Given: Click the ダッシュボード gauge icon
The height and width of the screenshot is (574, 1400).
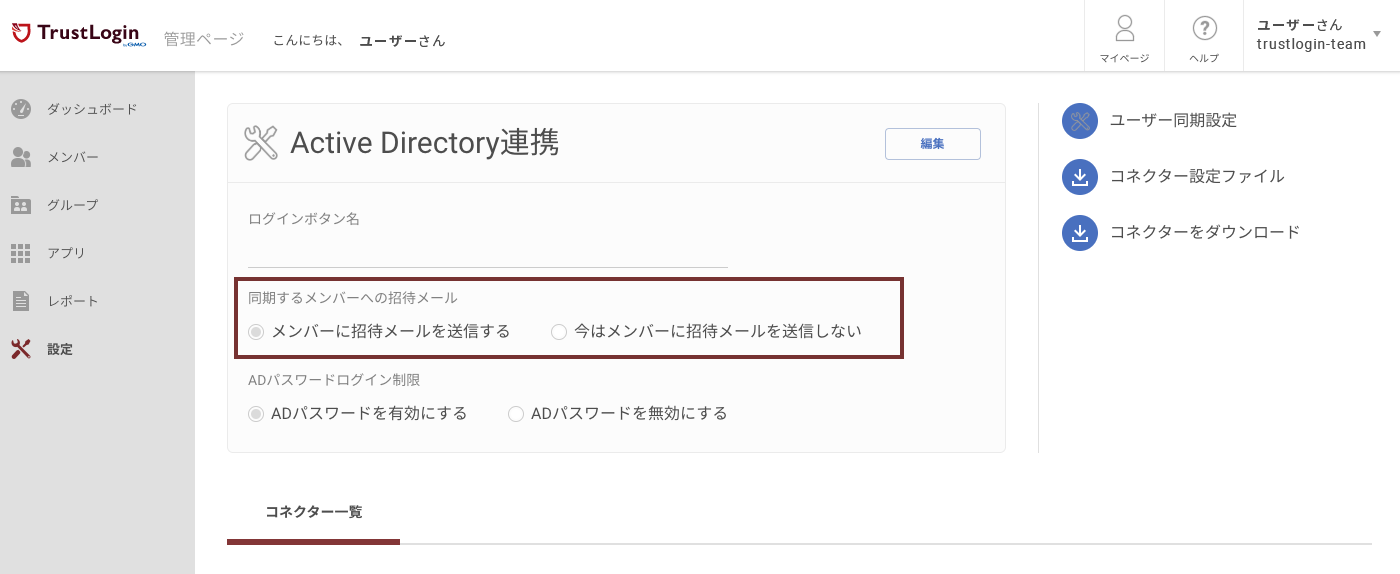Looking at the screenshot, I should tap(21, 109).
